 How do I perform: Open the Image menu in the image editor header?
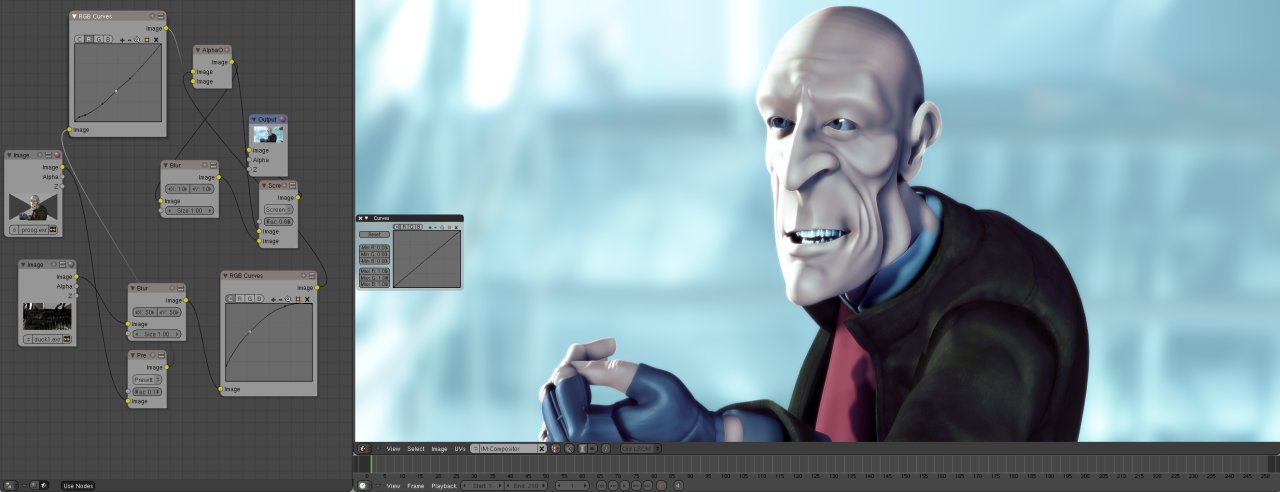click(439, 449)
